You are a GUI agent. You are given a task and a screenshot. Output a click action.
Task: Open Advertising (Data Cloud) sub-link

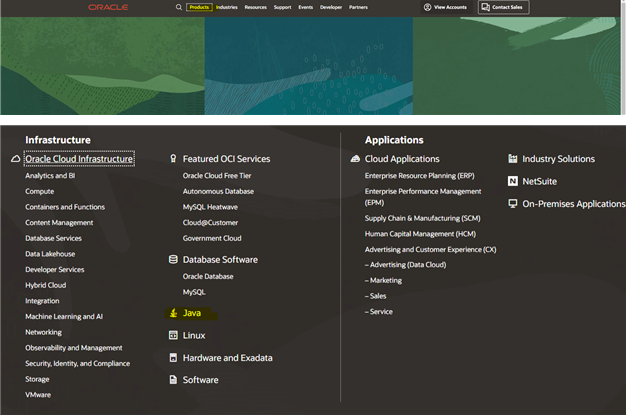(405, 264)
